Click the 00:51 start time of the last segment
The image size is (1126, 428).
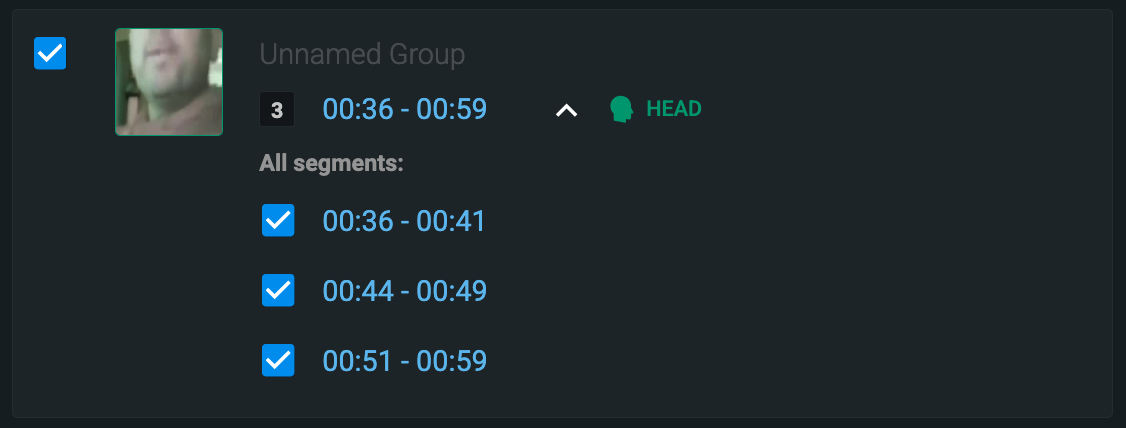(357, 360)
